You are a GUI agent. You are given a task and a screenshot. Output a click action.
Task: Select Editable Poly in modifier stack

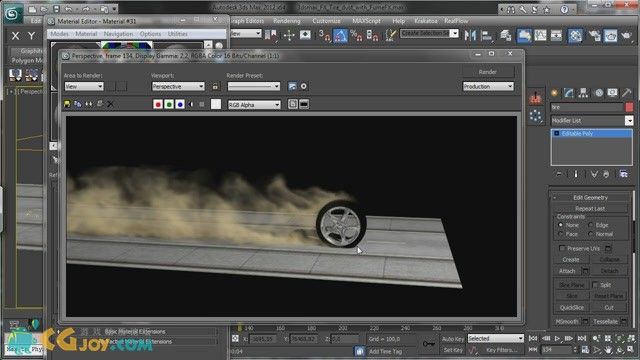(x=592, y=133)
